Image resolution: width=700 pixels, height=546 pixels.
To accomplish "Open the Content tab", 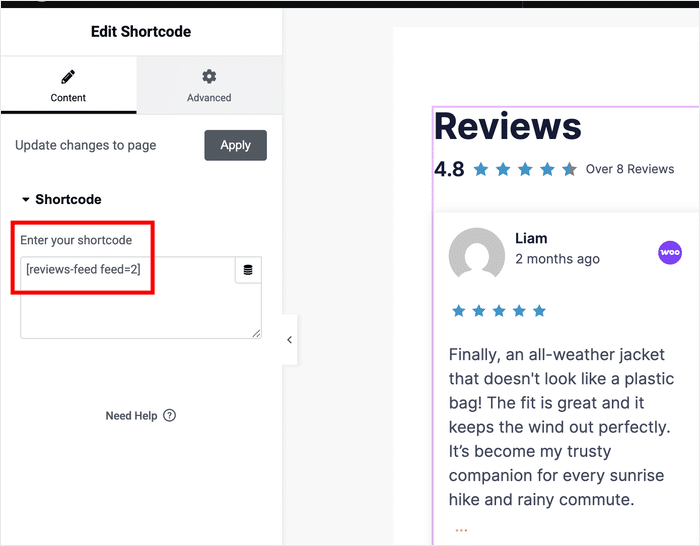I will coord(68,85).
